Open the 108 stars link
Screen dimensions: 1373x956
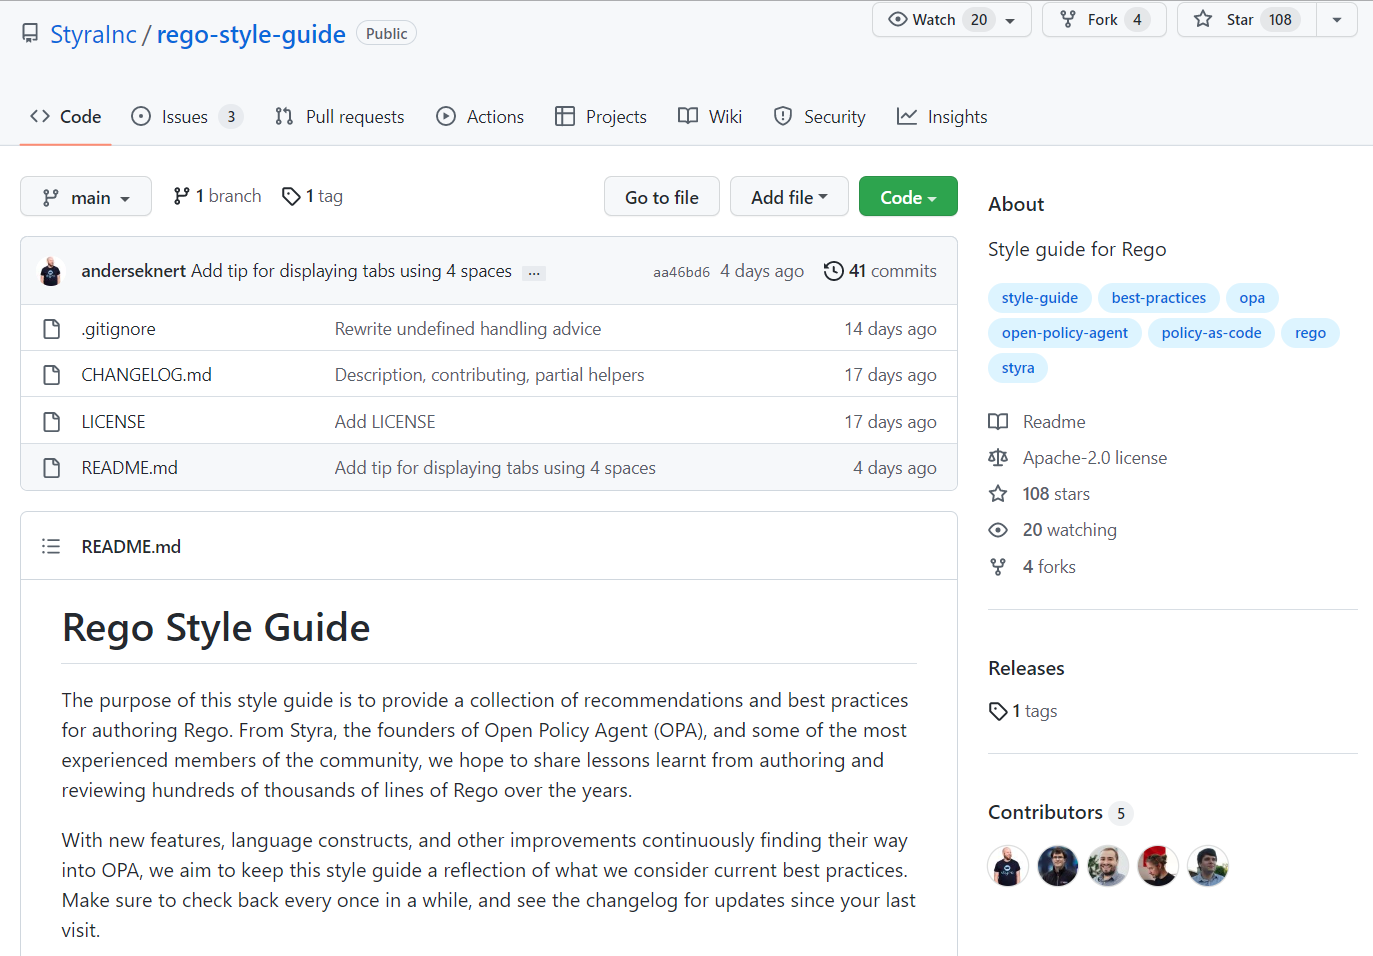(1039, 494)
